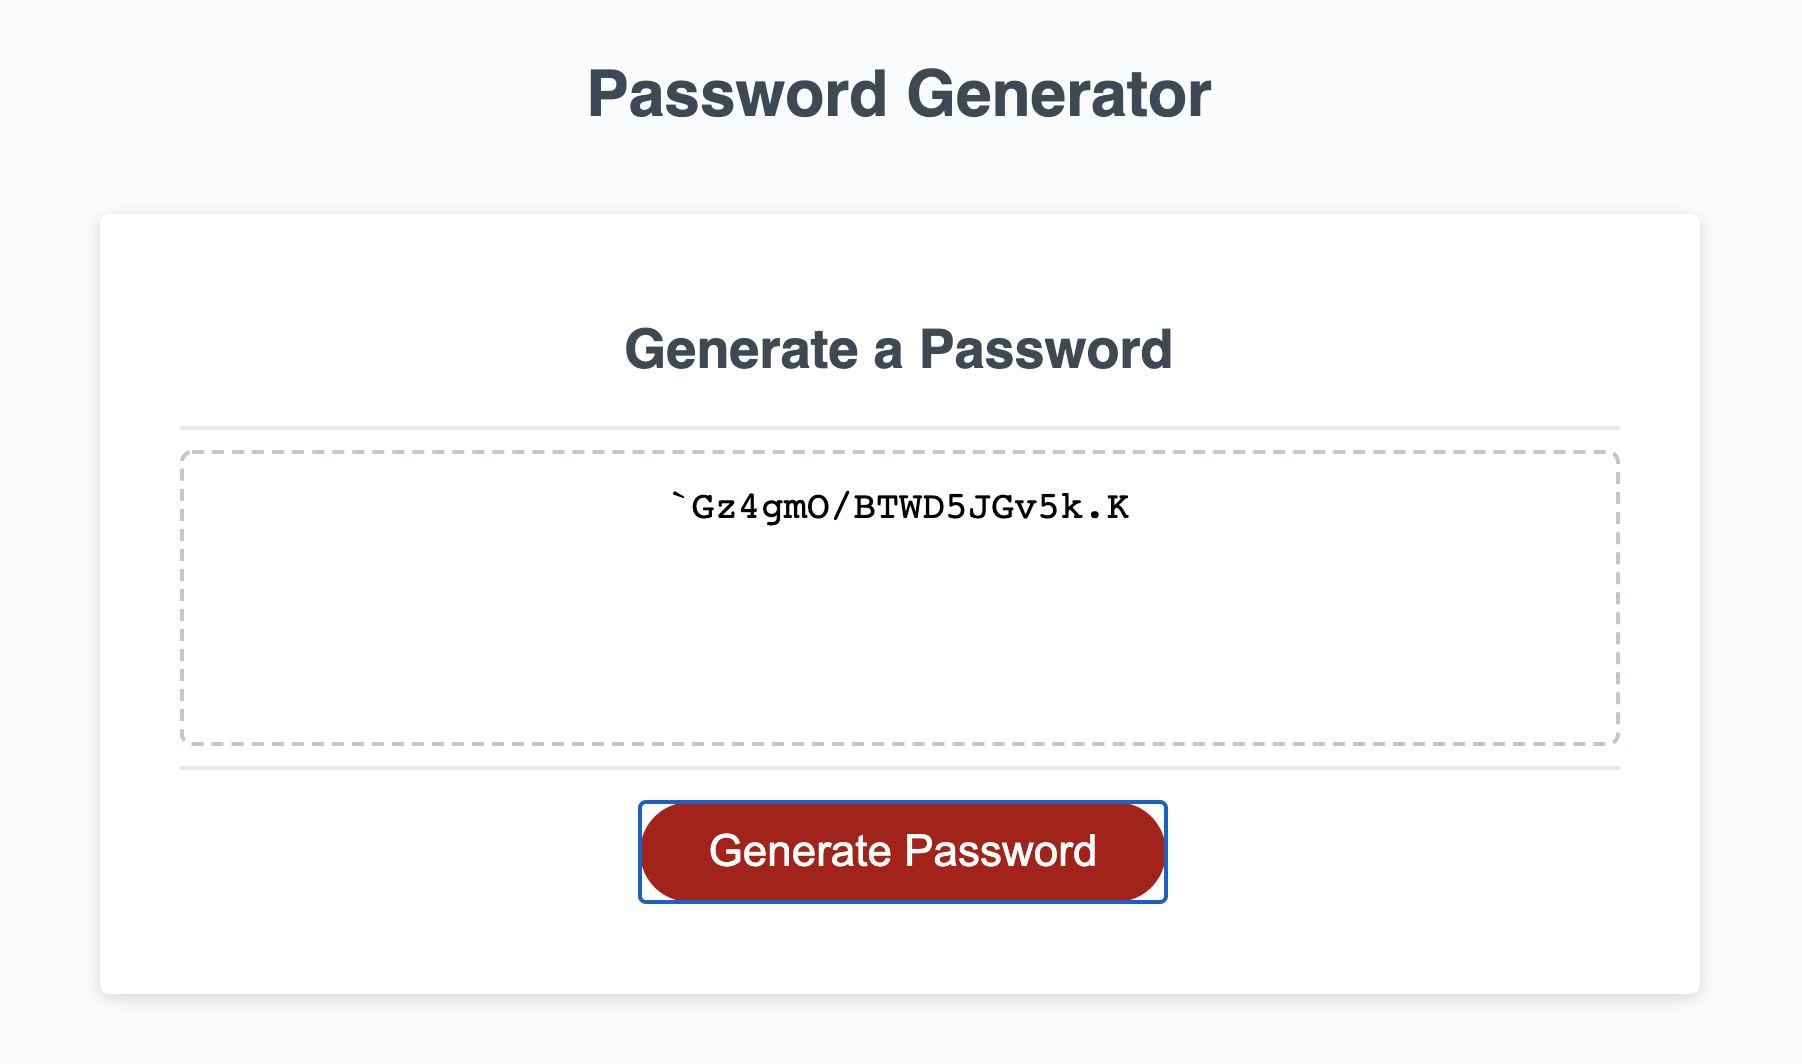Screen dimensions: 1802x1064
Task: Click the red rounded Generate Password control
Action: [x=901, y=851]
